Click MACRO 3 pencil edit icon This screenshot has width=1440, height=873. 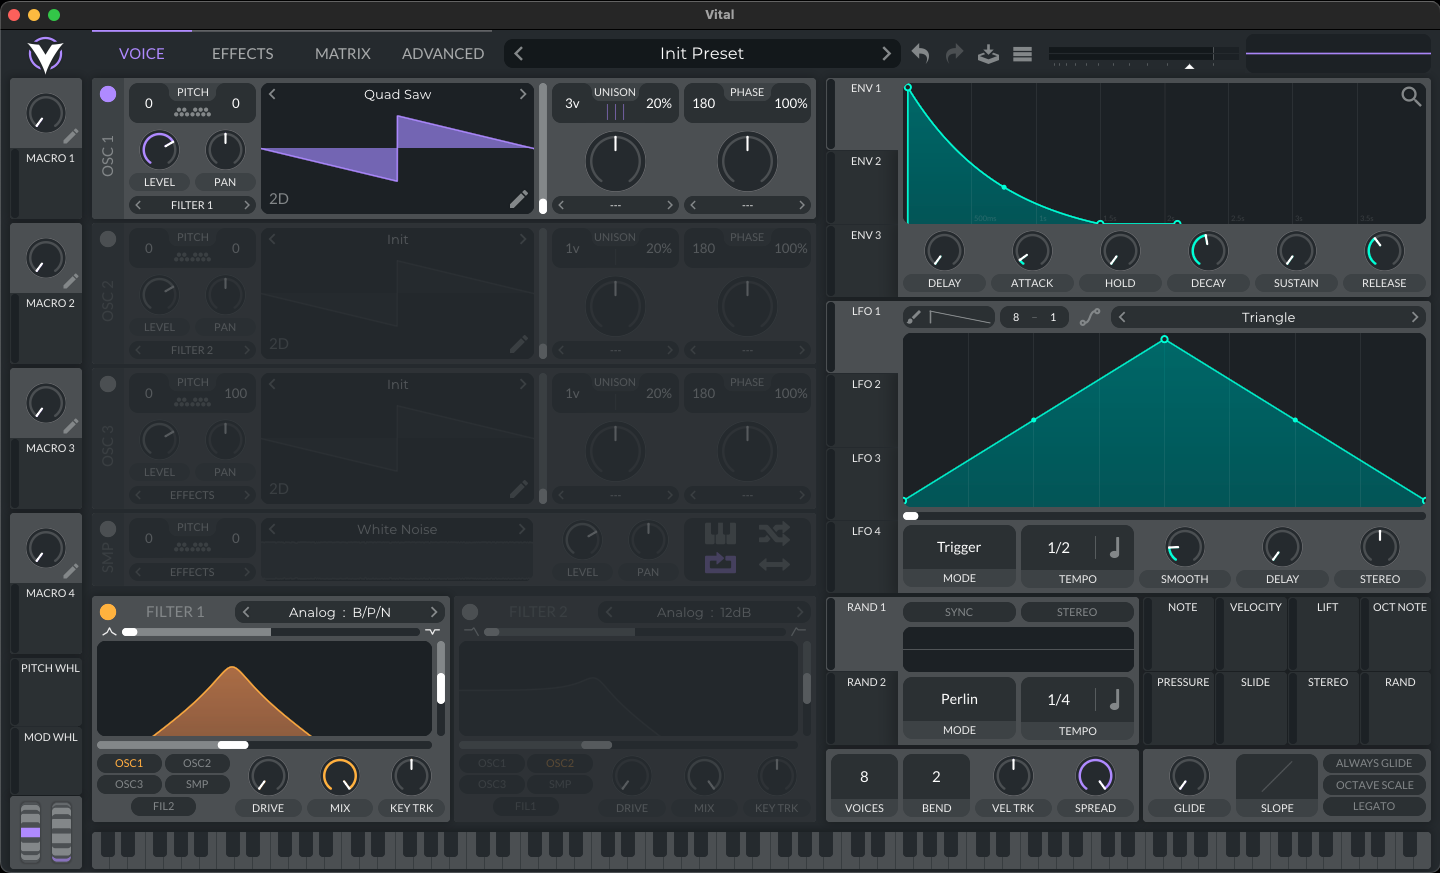pos(71,426)
